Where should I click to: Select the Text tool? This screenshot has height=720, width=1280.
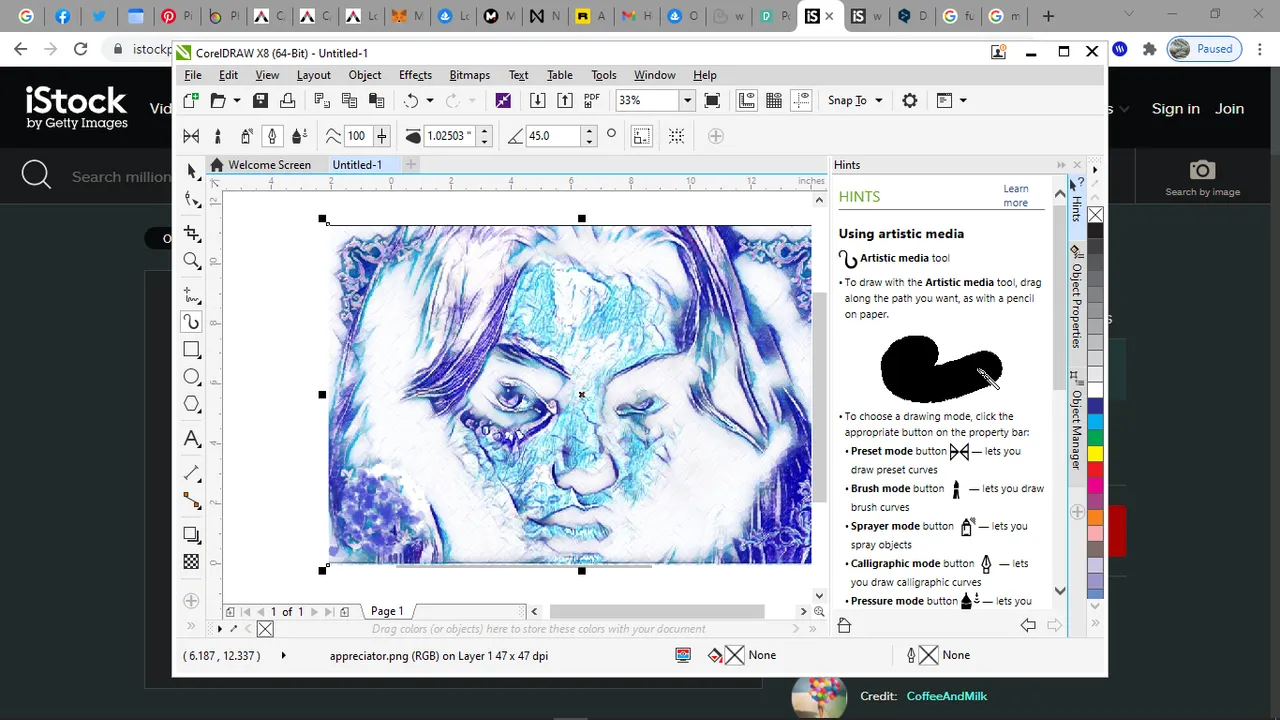click(x=192, y=439)
